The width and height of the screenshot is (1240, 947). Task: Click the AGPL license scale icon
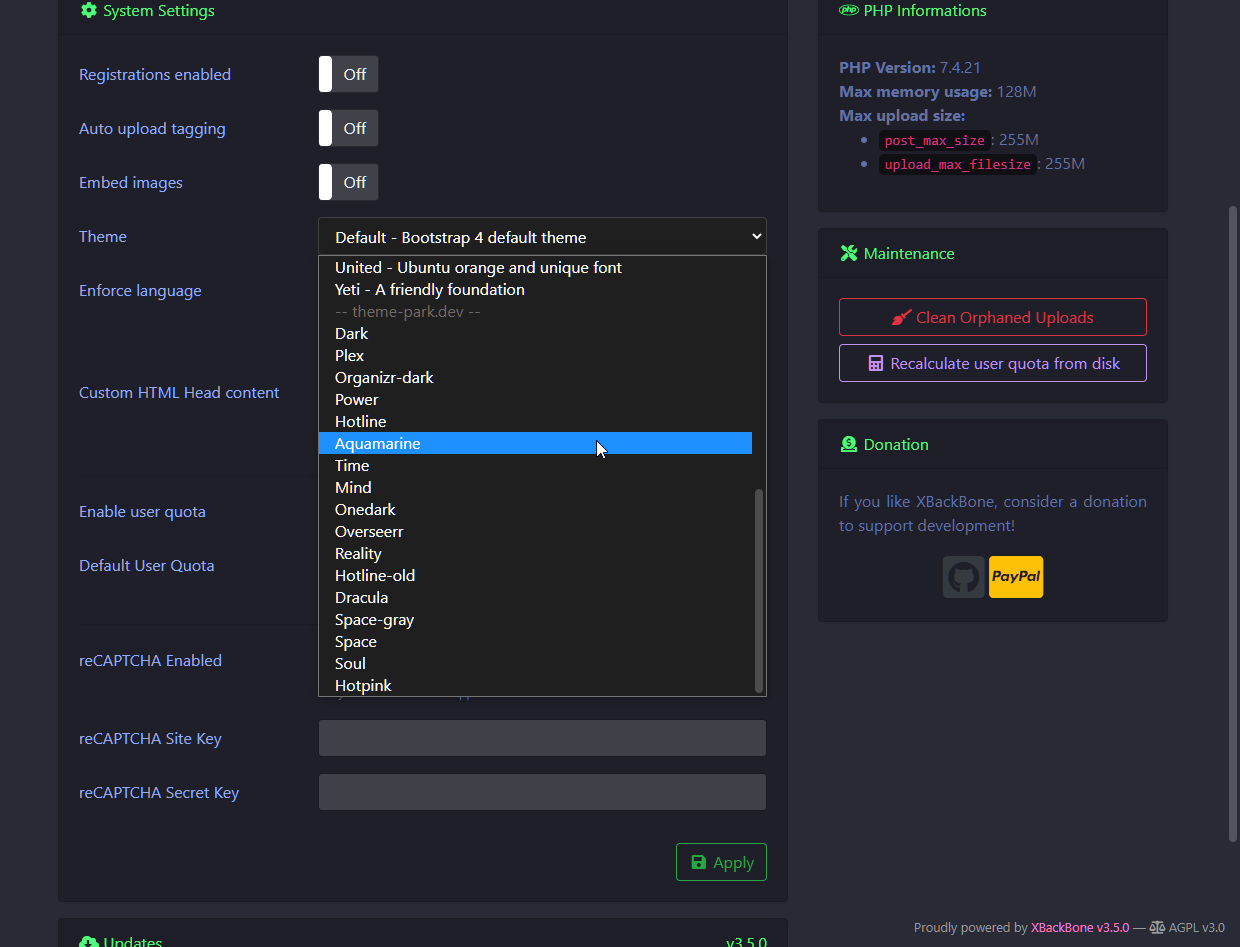tap(1157, 928)
